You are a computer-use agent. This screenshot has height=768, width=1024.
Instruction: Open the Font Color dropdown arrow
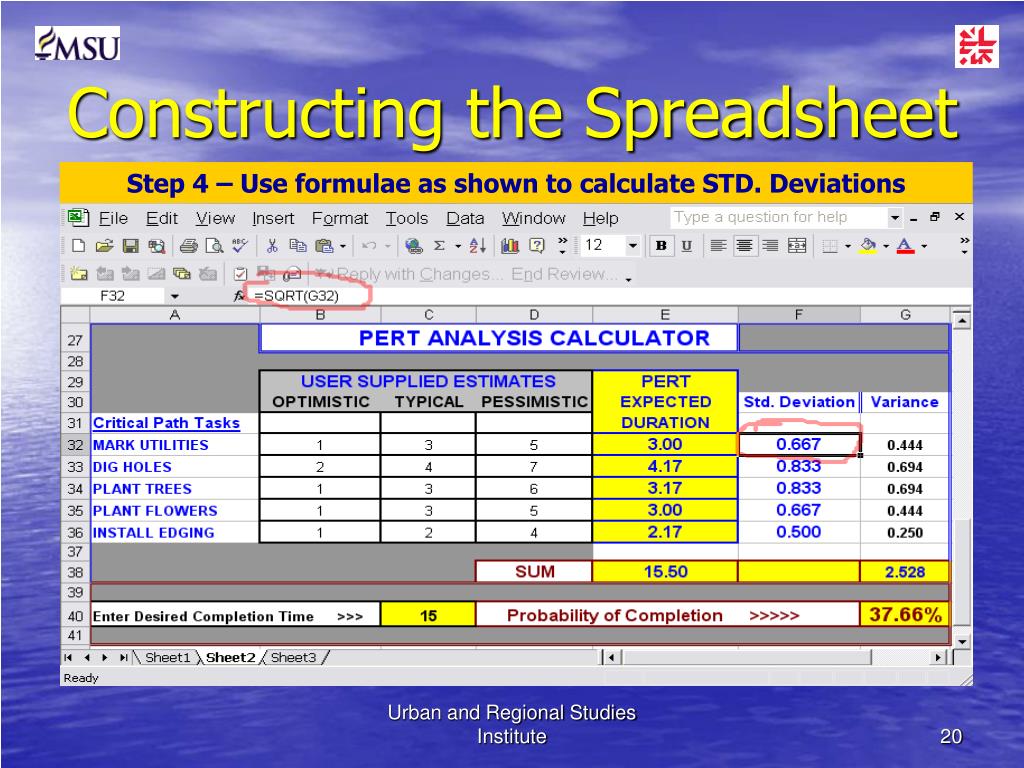click(x=924, y=247)
